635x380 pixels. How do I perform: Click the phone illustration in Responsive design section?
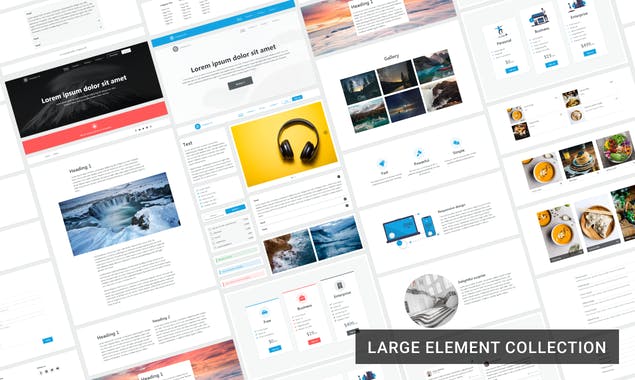[429, 226]
